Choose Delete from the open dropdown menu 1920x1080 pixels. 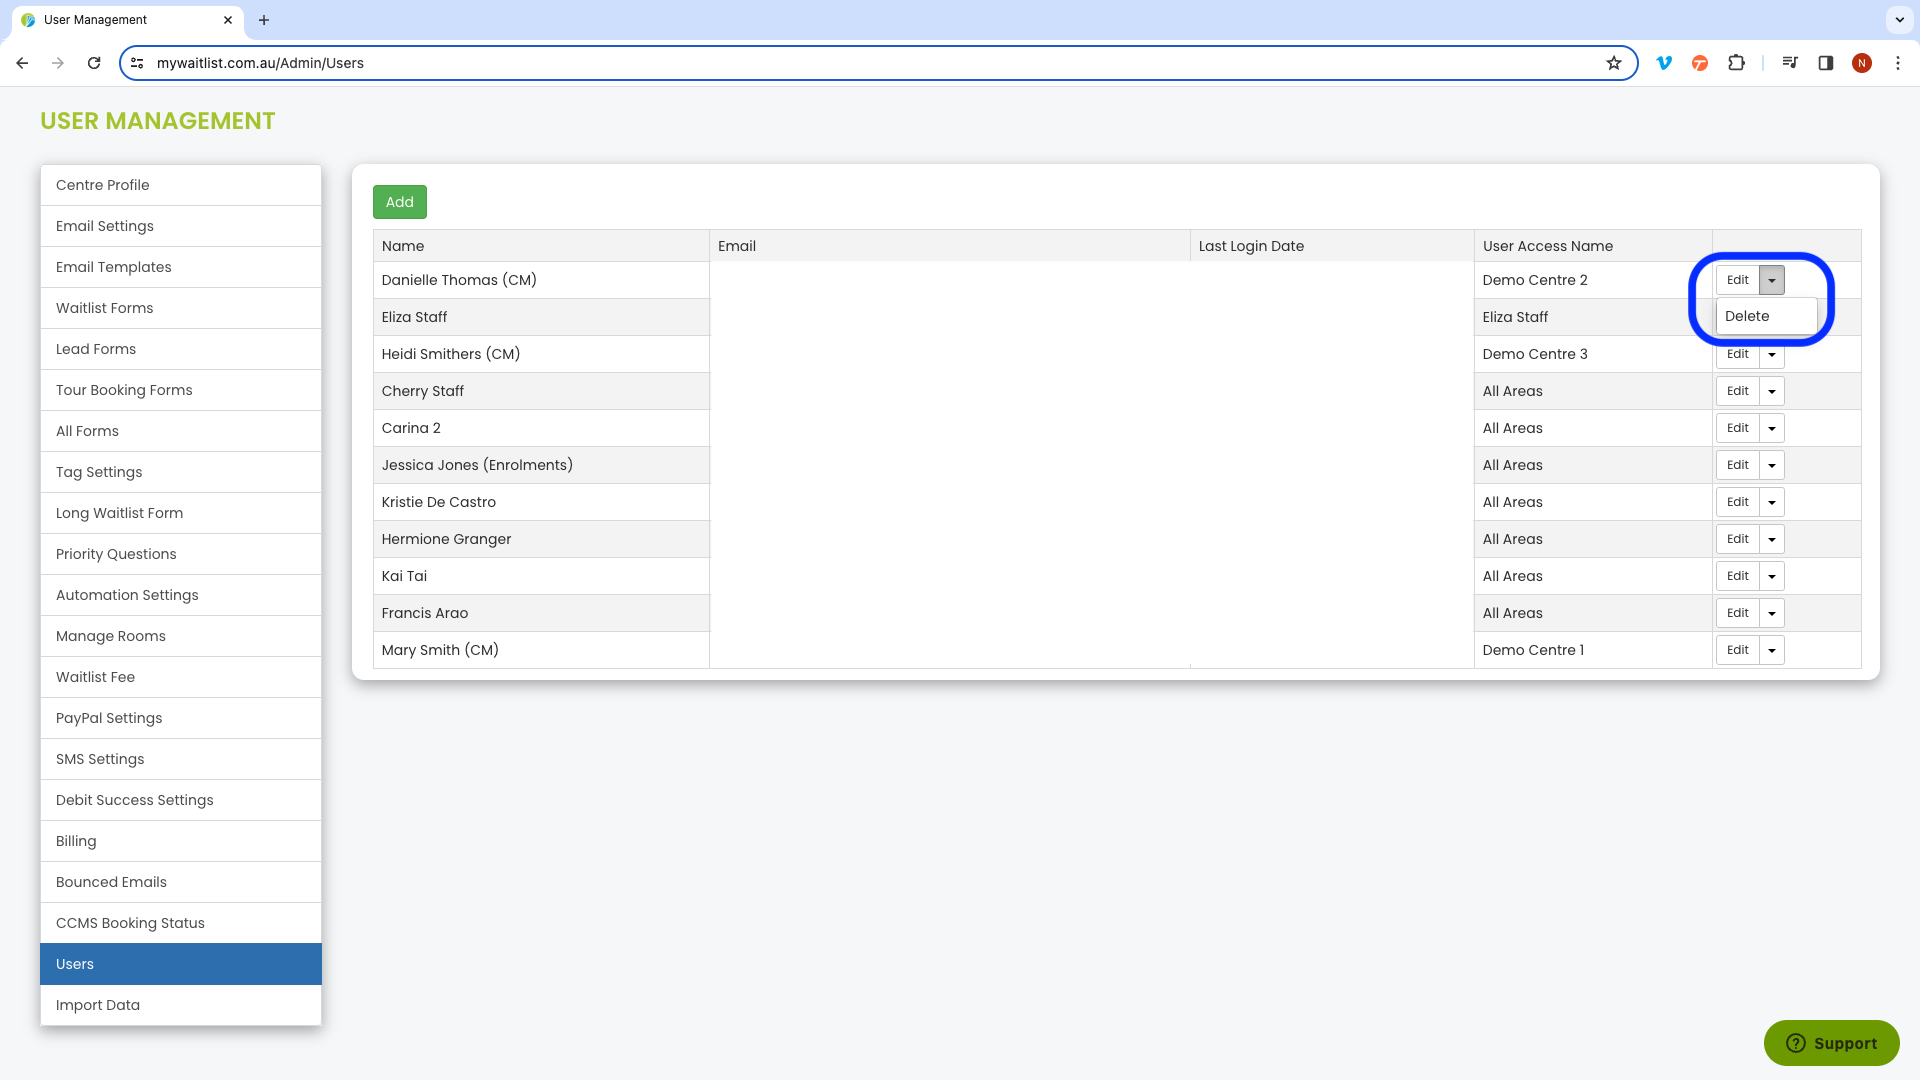(x=1767, y=316)
